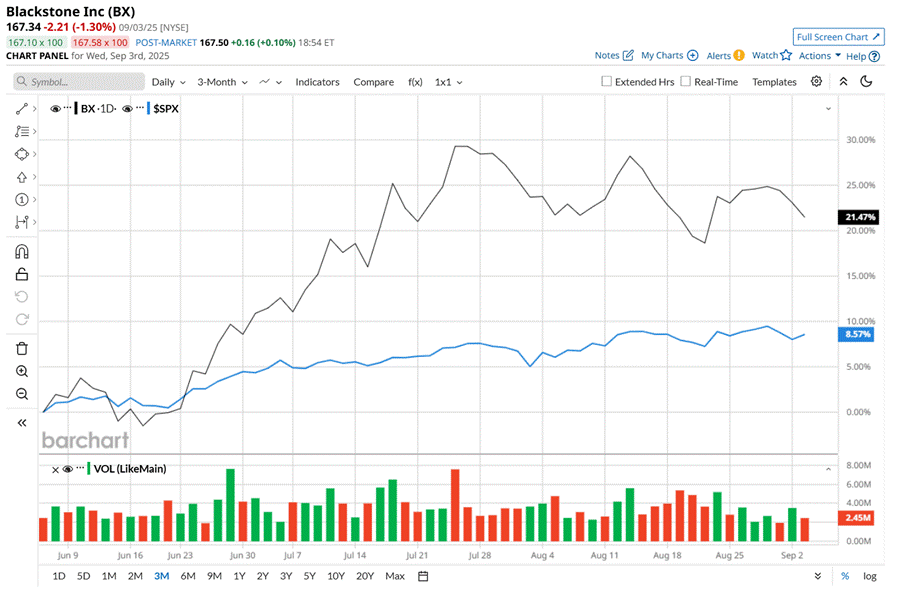The image size is (904, 592).
Task: Open the 3-Month period dropdown
Action: click(x=223, y=82)
